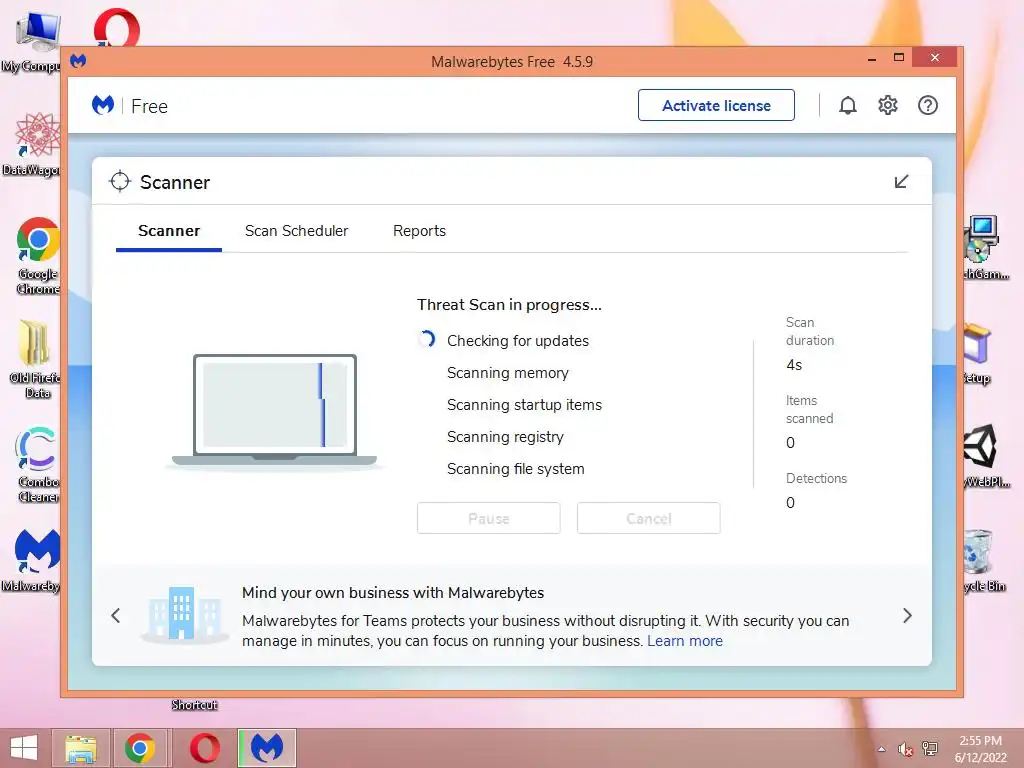Click the Malwarebytes logo next to Free
The width and height of the screenshot is (1024, 768).
pyautogui.click(x=103, y=105)
